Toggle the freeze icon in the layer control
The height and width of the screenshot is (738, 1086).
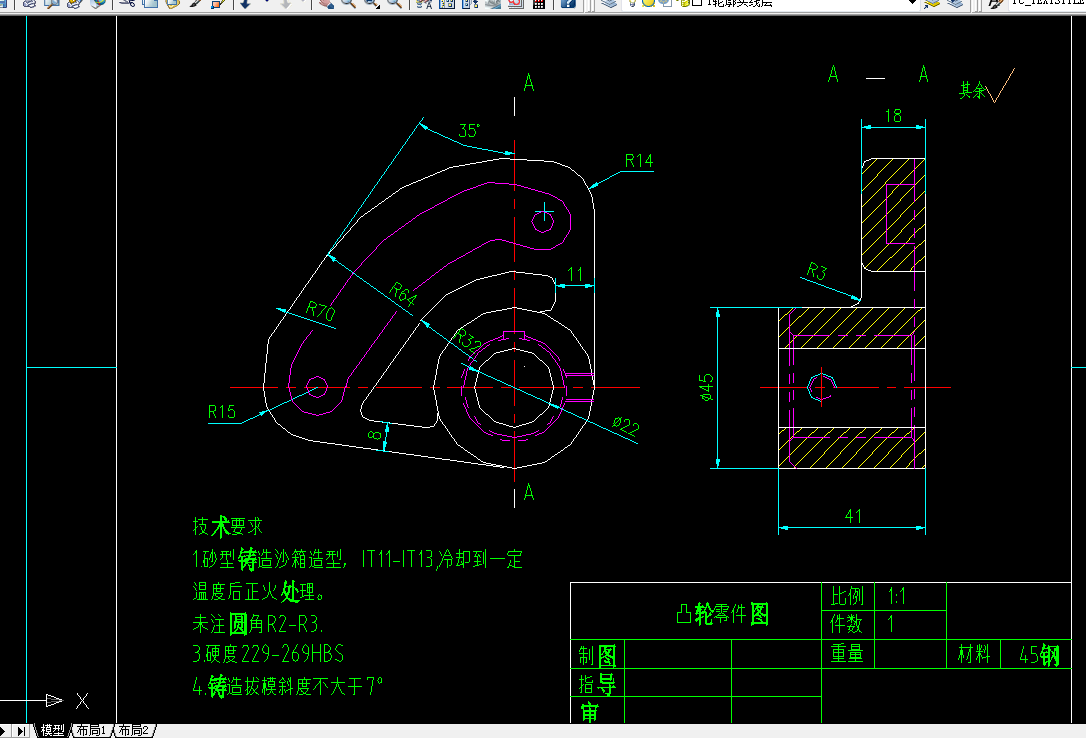(x=647, y=5)
